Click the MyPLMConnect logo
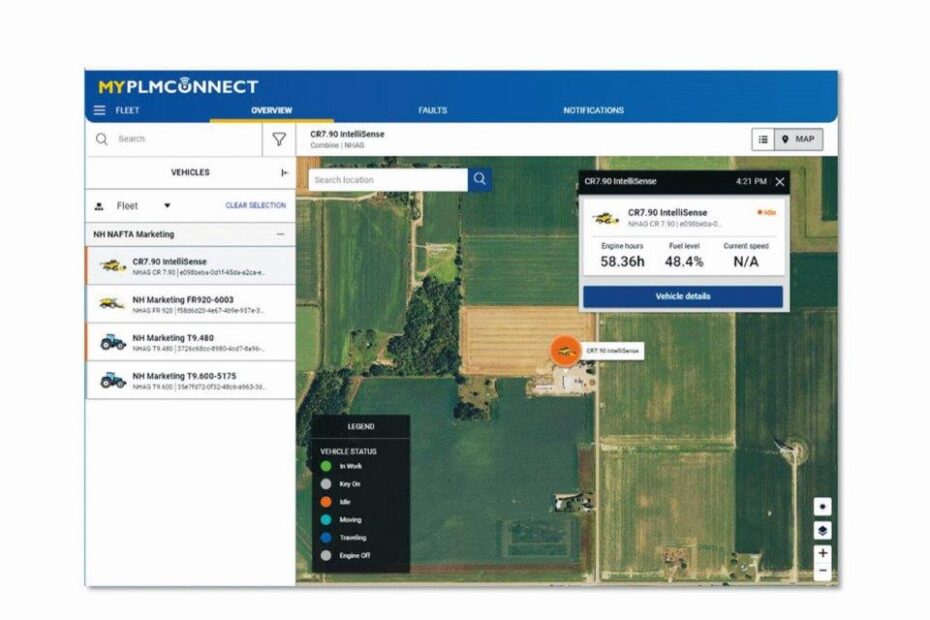This screenshot has width=930, height=620. [x=179, y=86]
